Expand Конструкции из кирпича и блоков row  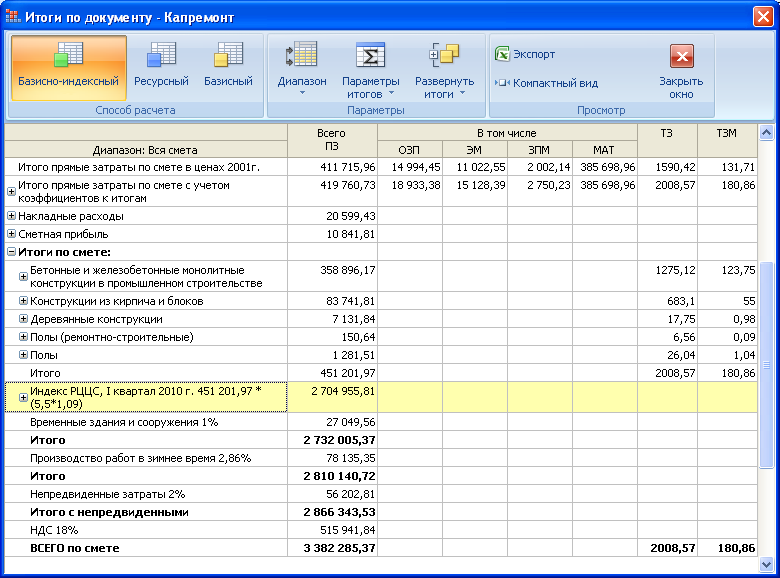23,301
